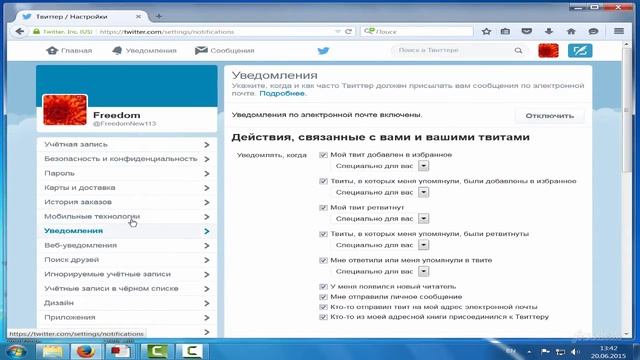Open the first green C application in taskbar
The image size is (640, 360).
(156, 351)
